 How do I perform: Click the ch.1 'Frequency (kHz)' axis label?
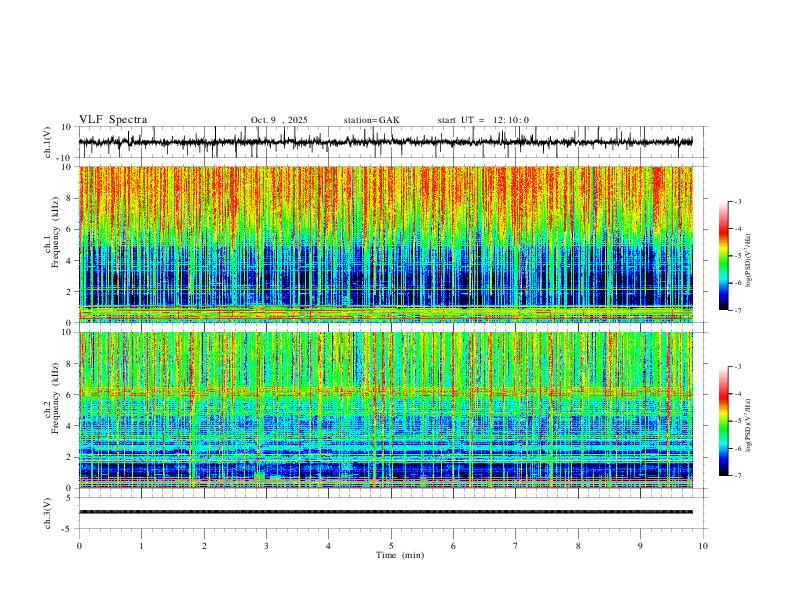(55, 232)
